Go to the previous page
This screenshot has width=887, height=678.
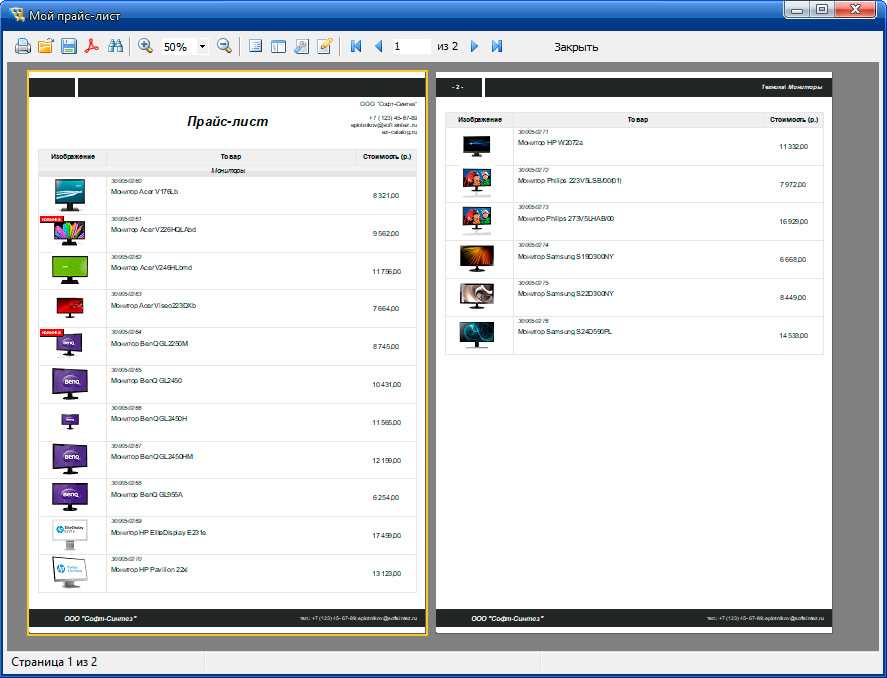tap(378, 46)
